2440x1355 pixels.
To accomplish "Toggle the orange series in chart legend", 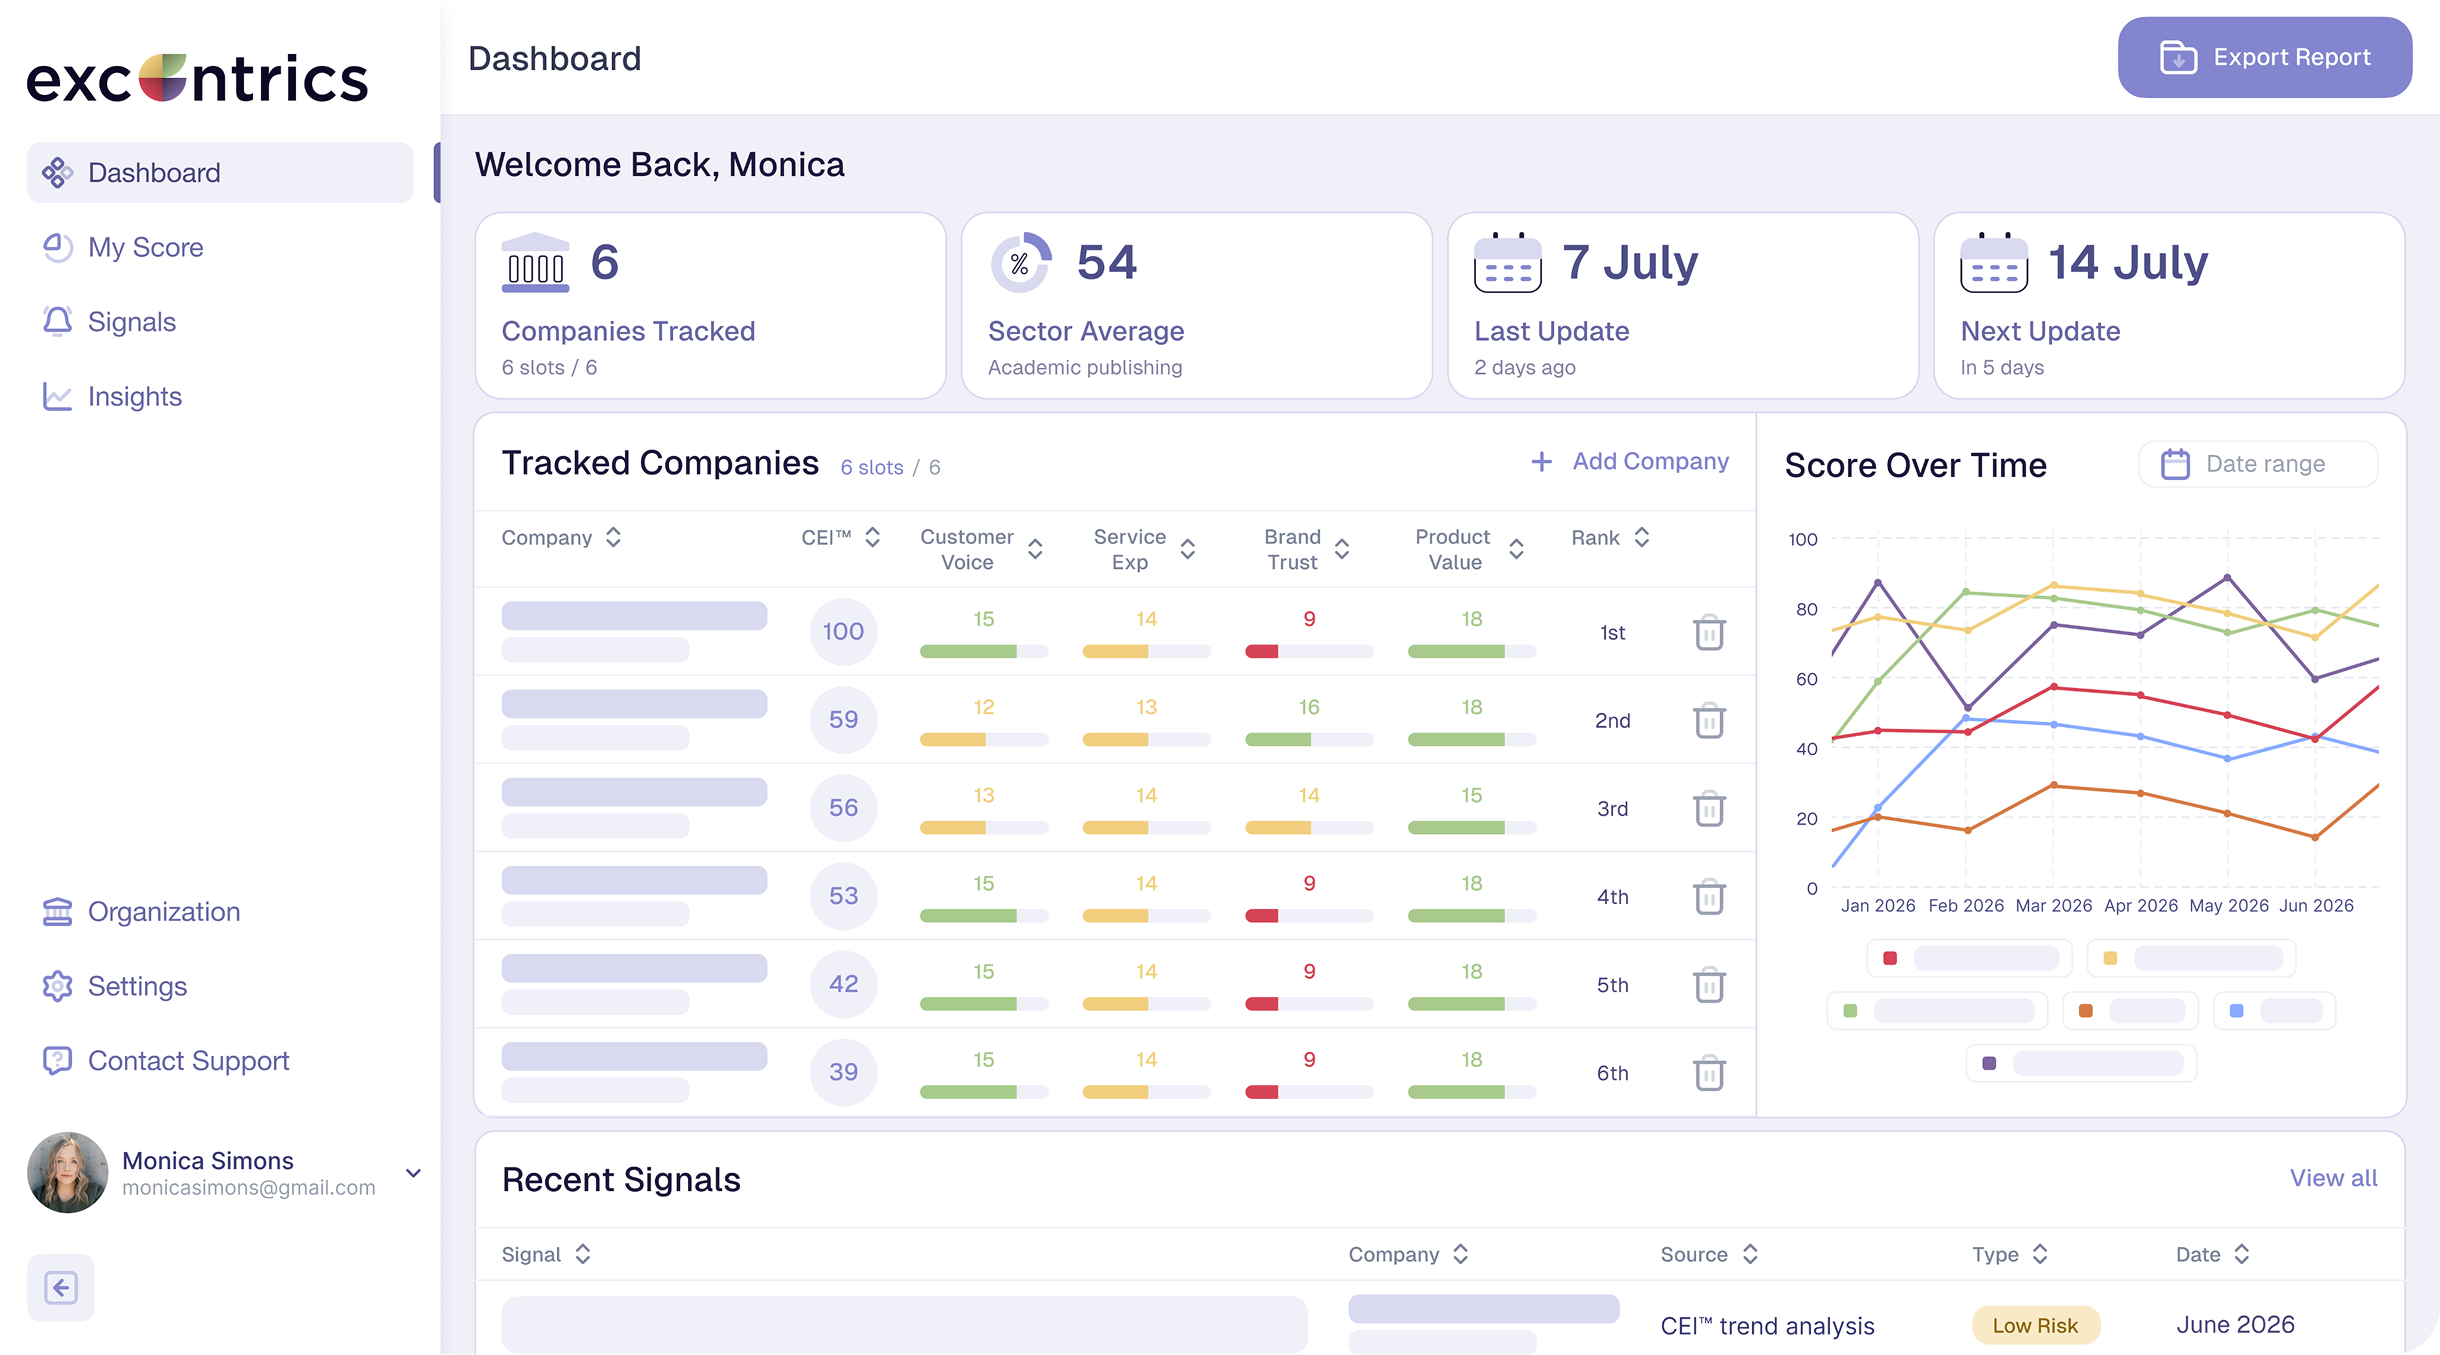I will pyautogui.click(x=2130, y=1010).
